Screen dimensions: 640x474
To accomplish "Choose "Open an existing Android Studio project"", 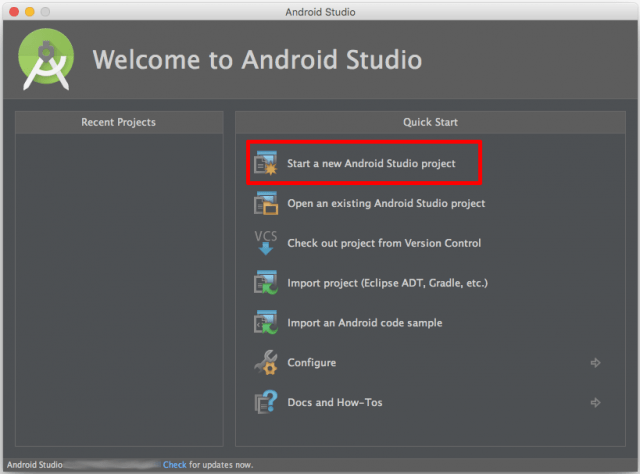I will click(386, 203).
